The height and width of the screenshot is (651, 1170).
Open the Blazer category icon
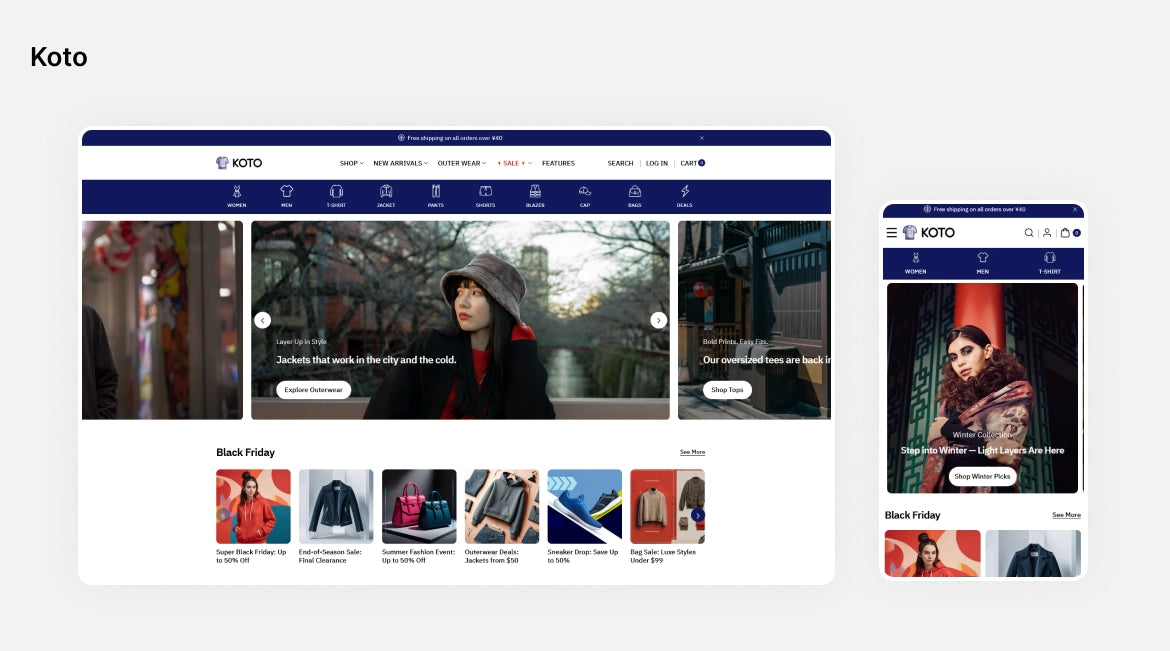tap(535, 191)
